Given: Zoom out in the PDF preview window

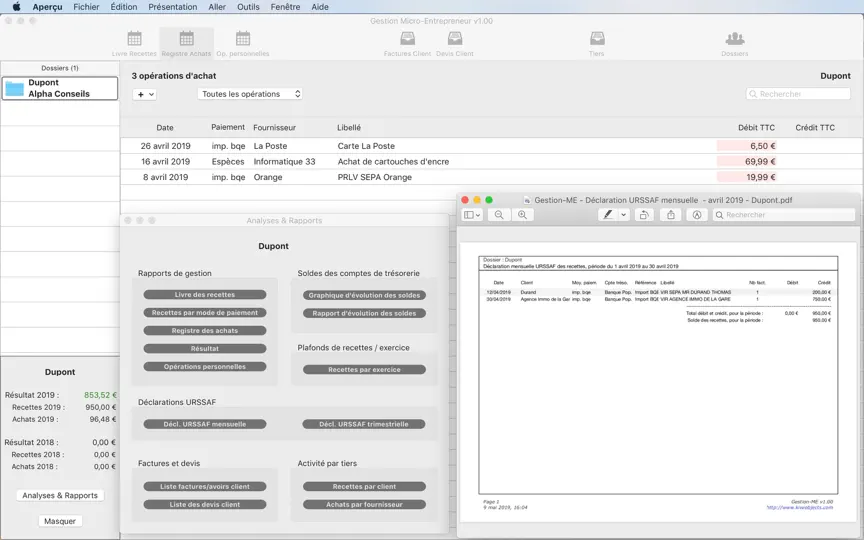Looking at the screenshot, I should pyautogui.click(x=499, y=215).
